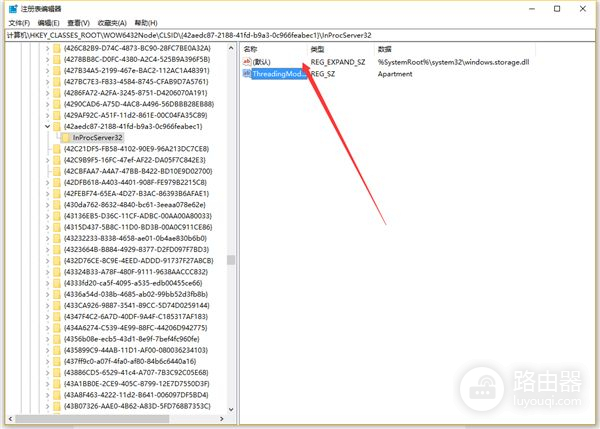The image size is (600, 429).
Task: Select key name {437ff9c0-a07f-4fa0-af80-84b6c6440a16}
Action: tap(130, 362)
